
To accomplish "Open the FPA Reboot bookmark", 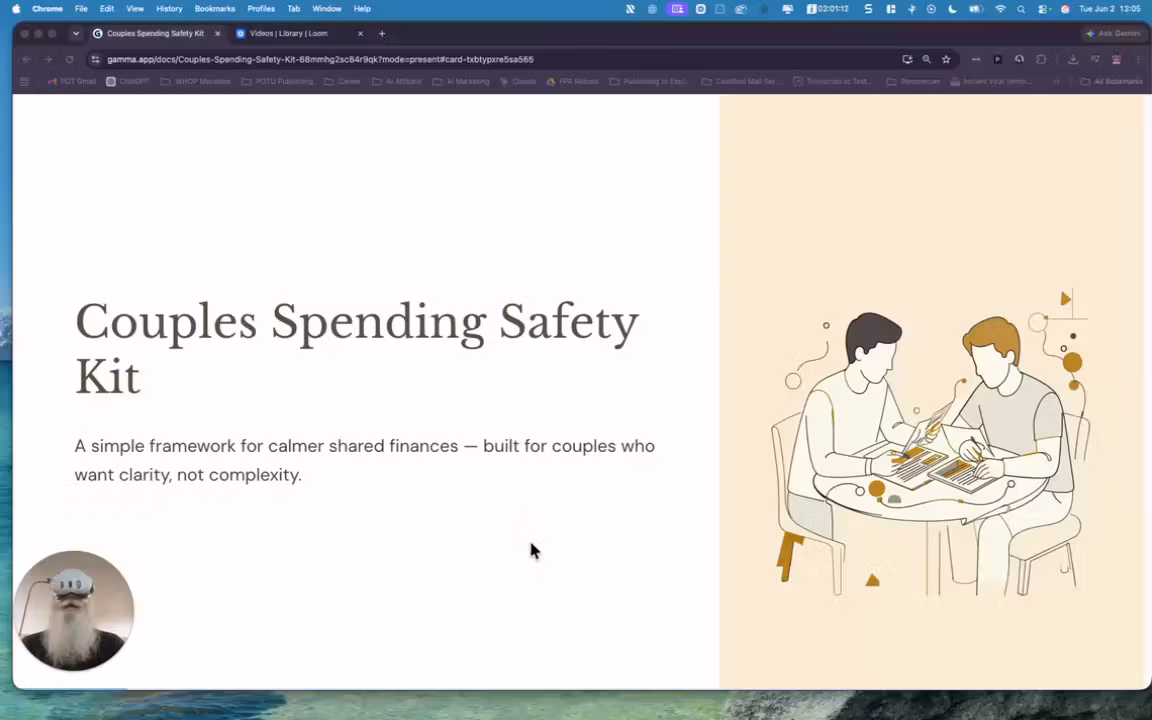I will 572,82.
